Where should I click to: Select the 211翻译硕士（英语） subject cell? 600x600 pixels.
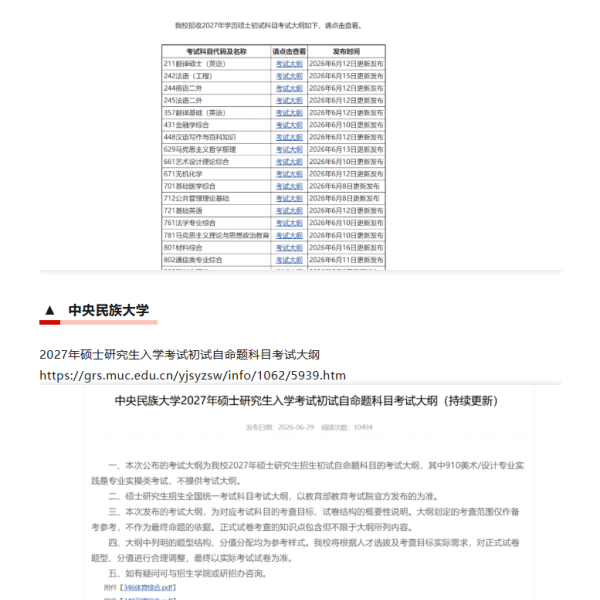tap(216, 64)
